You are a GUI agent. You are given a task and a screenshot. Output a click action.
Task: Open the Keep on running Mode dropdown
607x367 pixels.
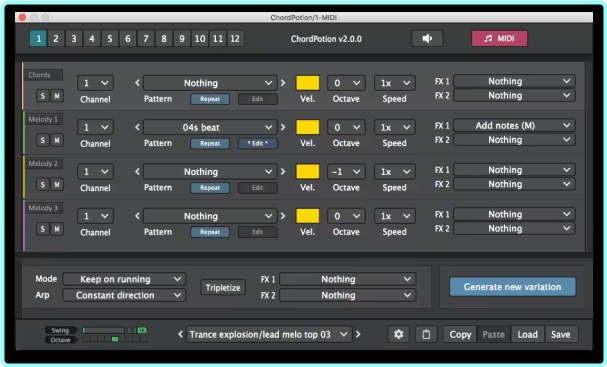[124, 279]
